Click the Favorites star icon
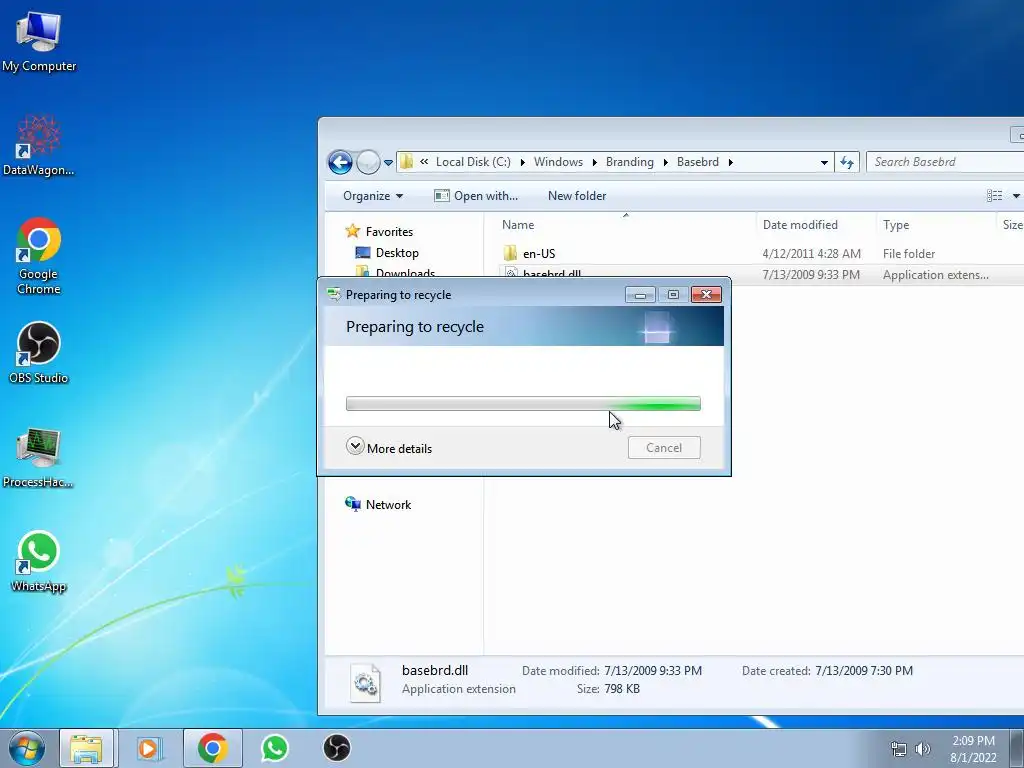1024x768 pixels. (x=353, y=231)
